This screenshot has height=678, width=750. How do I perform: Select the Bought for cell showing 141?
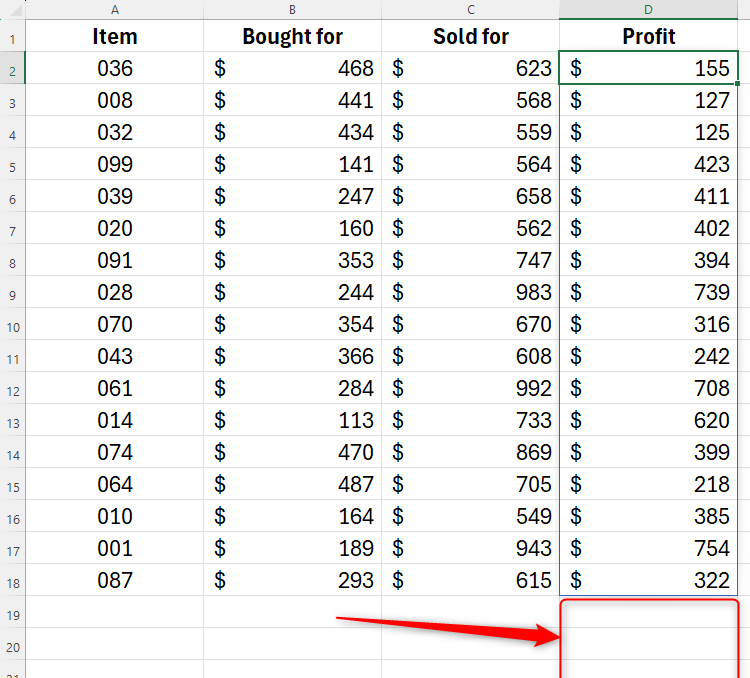[x=292, y=165]
